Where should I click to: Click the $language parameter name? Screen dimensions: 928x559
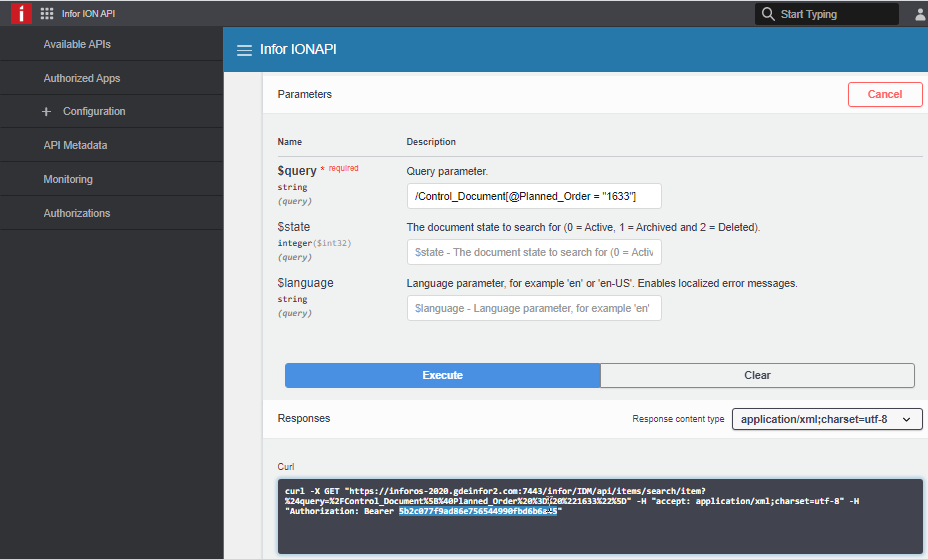click(305, 283)
